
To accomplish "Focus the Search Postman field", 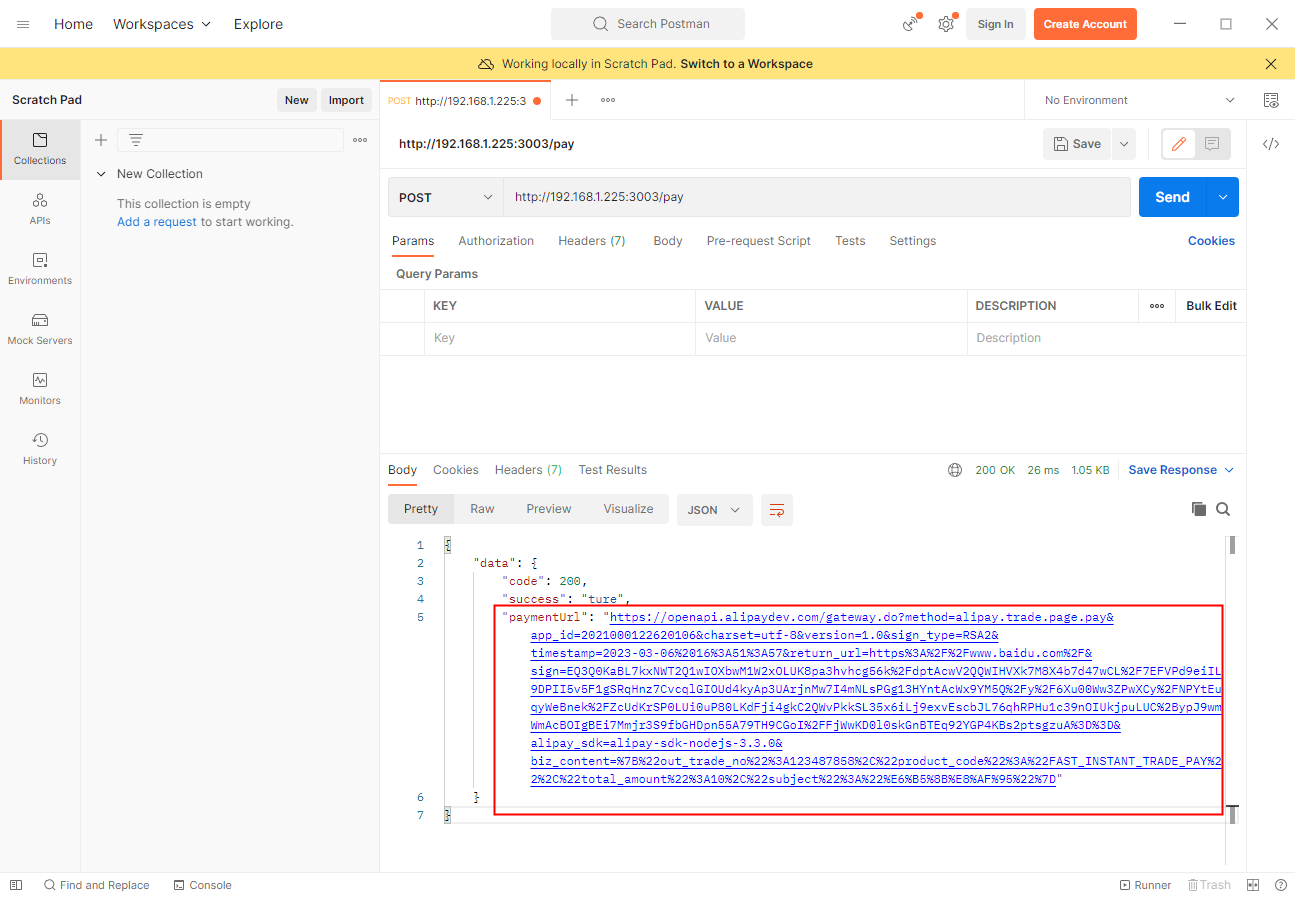I will tap(648, 24).
